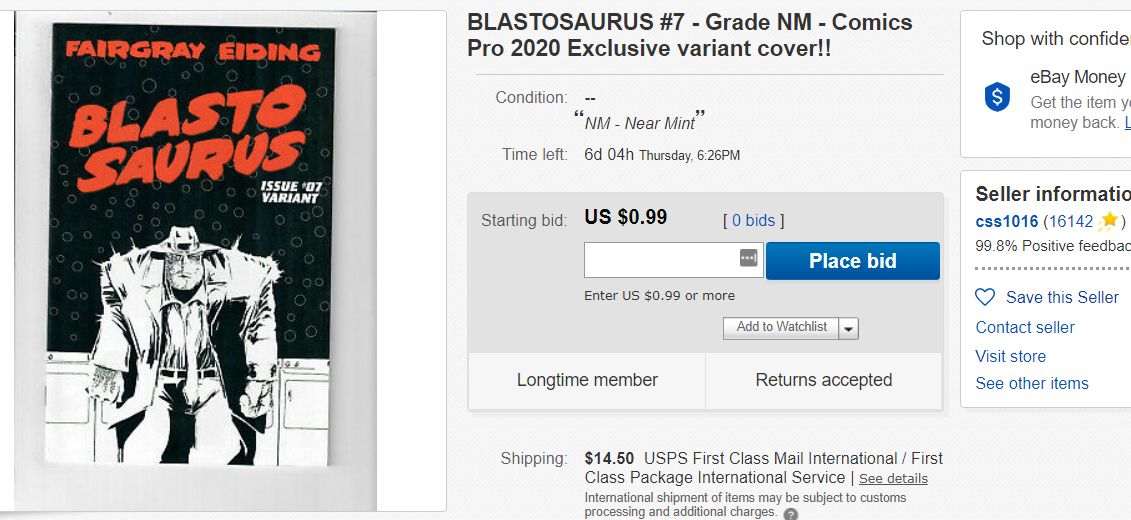Click the Returns accepted section
The image size is (1131, 520).
click(x=823, y=380)
